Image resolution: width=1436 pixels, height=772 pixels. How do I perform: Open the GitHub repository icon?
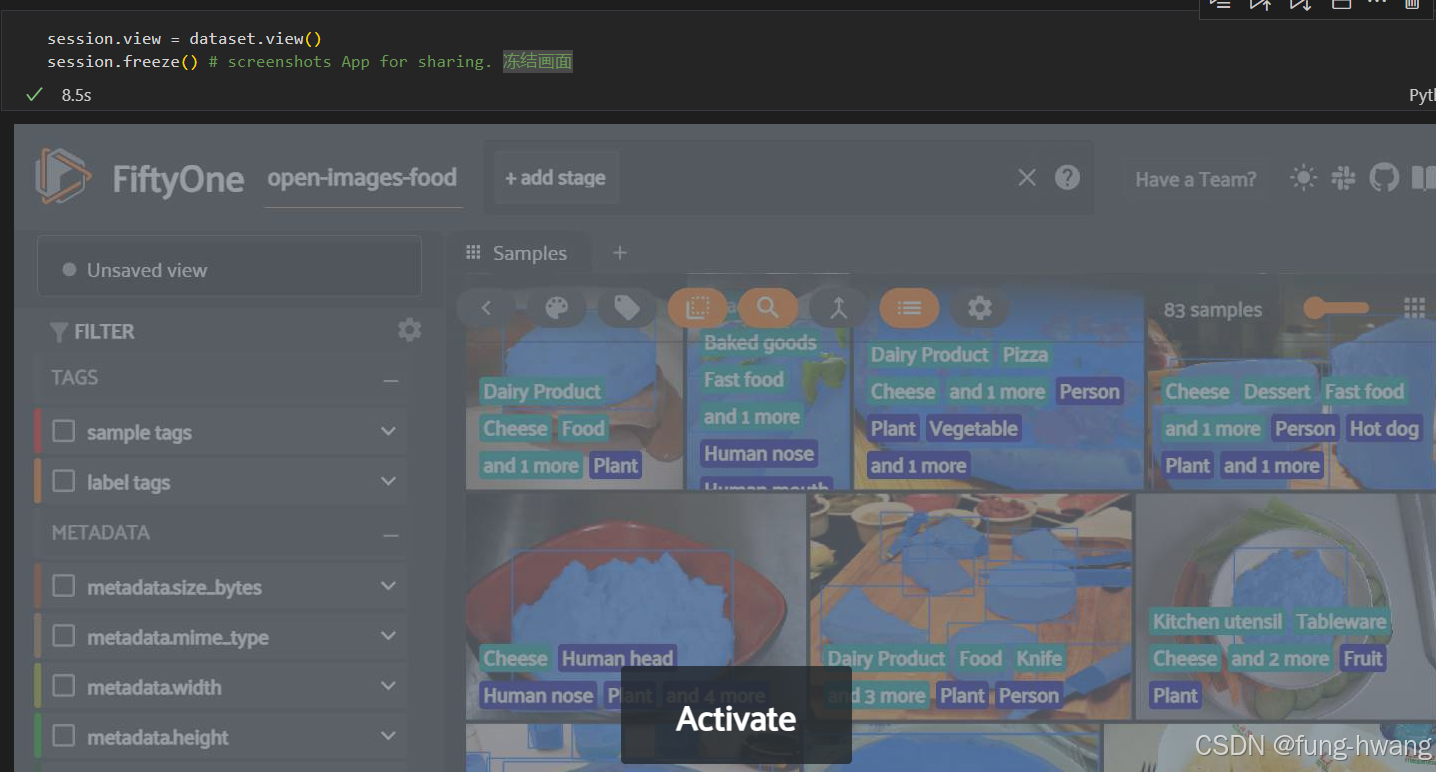coord(1384,178)
